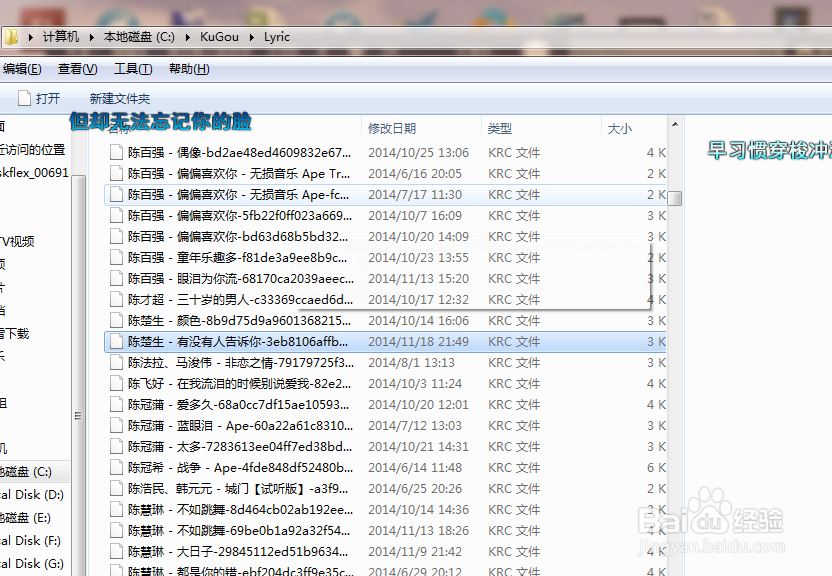
Task: Select file icon of 陈百强 - 童年乐趣多
Action: pos(116,258)
